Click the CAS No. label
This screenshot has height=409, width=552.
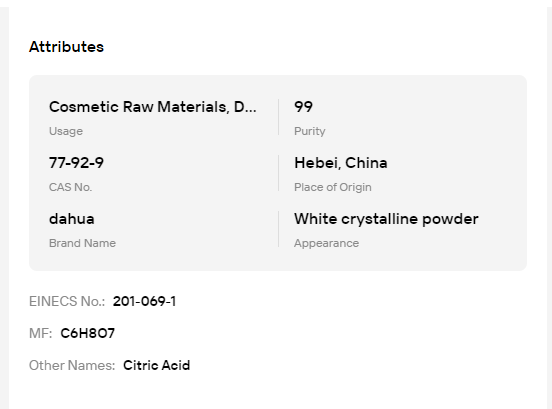70,187
